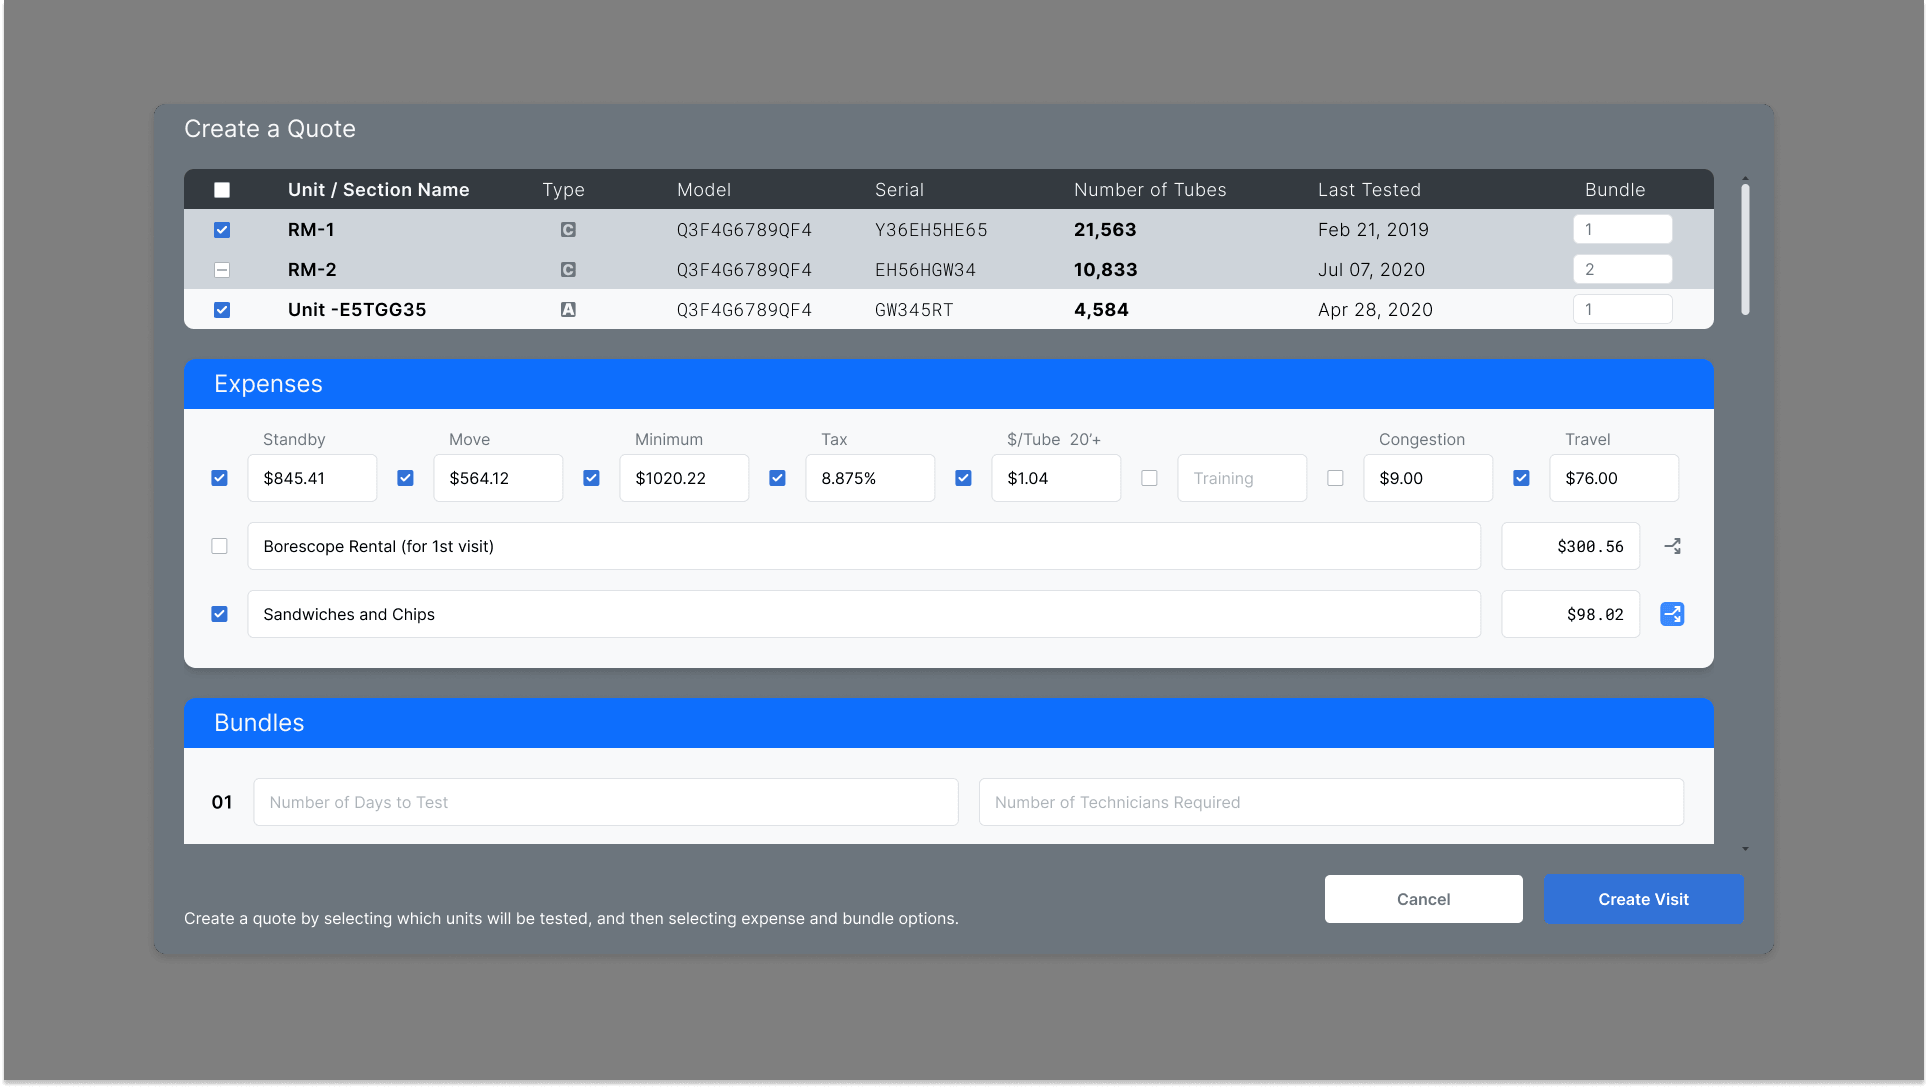The width and height of the screenshot is (1928, 1088).
Task: Click the dialog's vertical scrollbar thumb
Action: tap(1745, 250)
